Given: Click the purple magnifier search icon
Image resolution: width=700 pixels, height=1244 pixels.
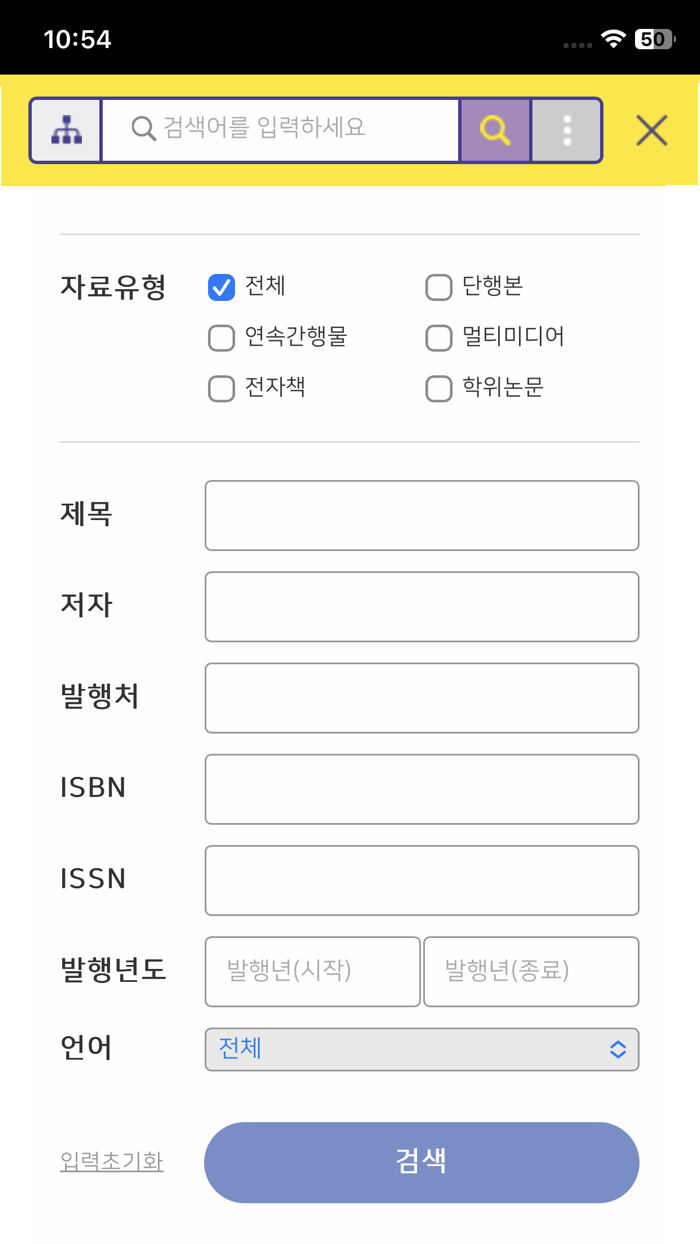Looking at the screenshot, I should pyautogui.click(x=494, y=130).
